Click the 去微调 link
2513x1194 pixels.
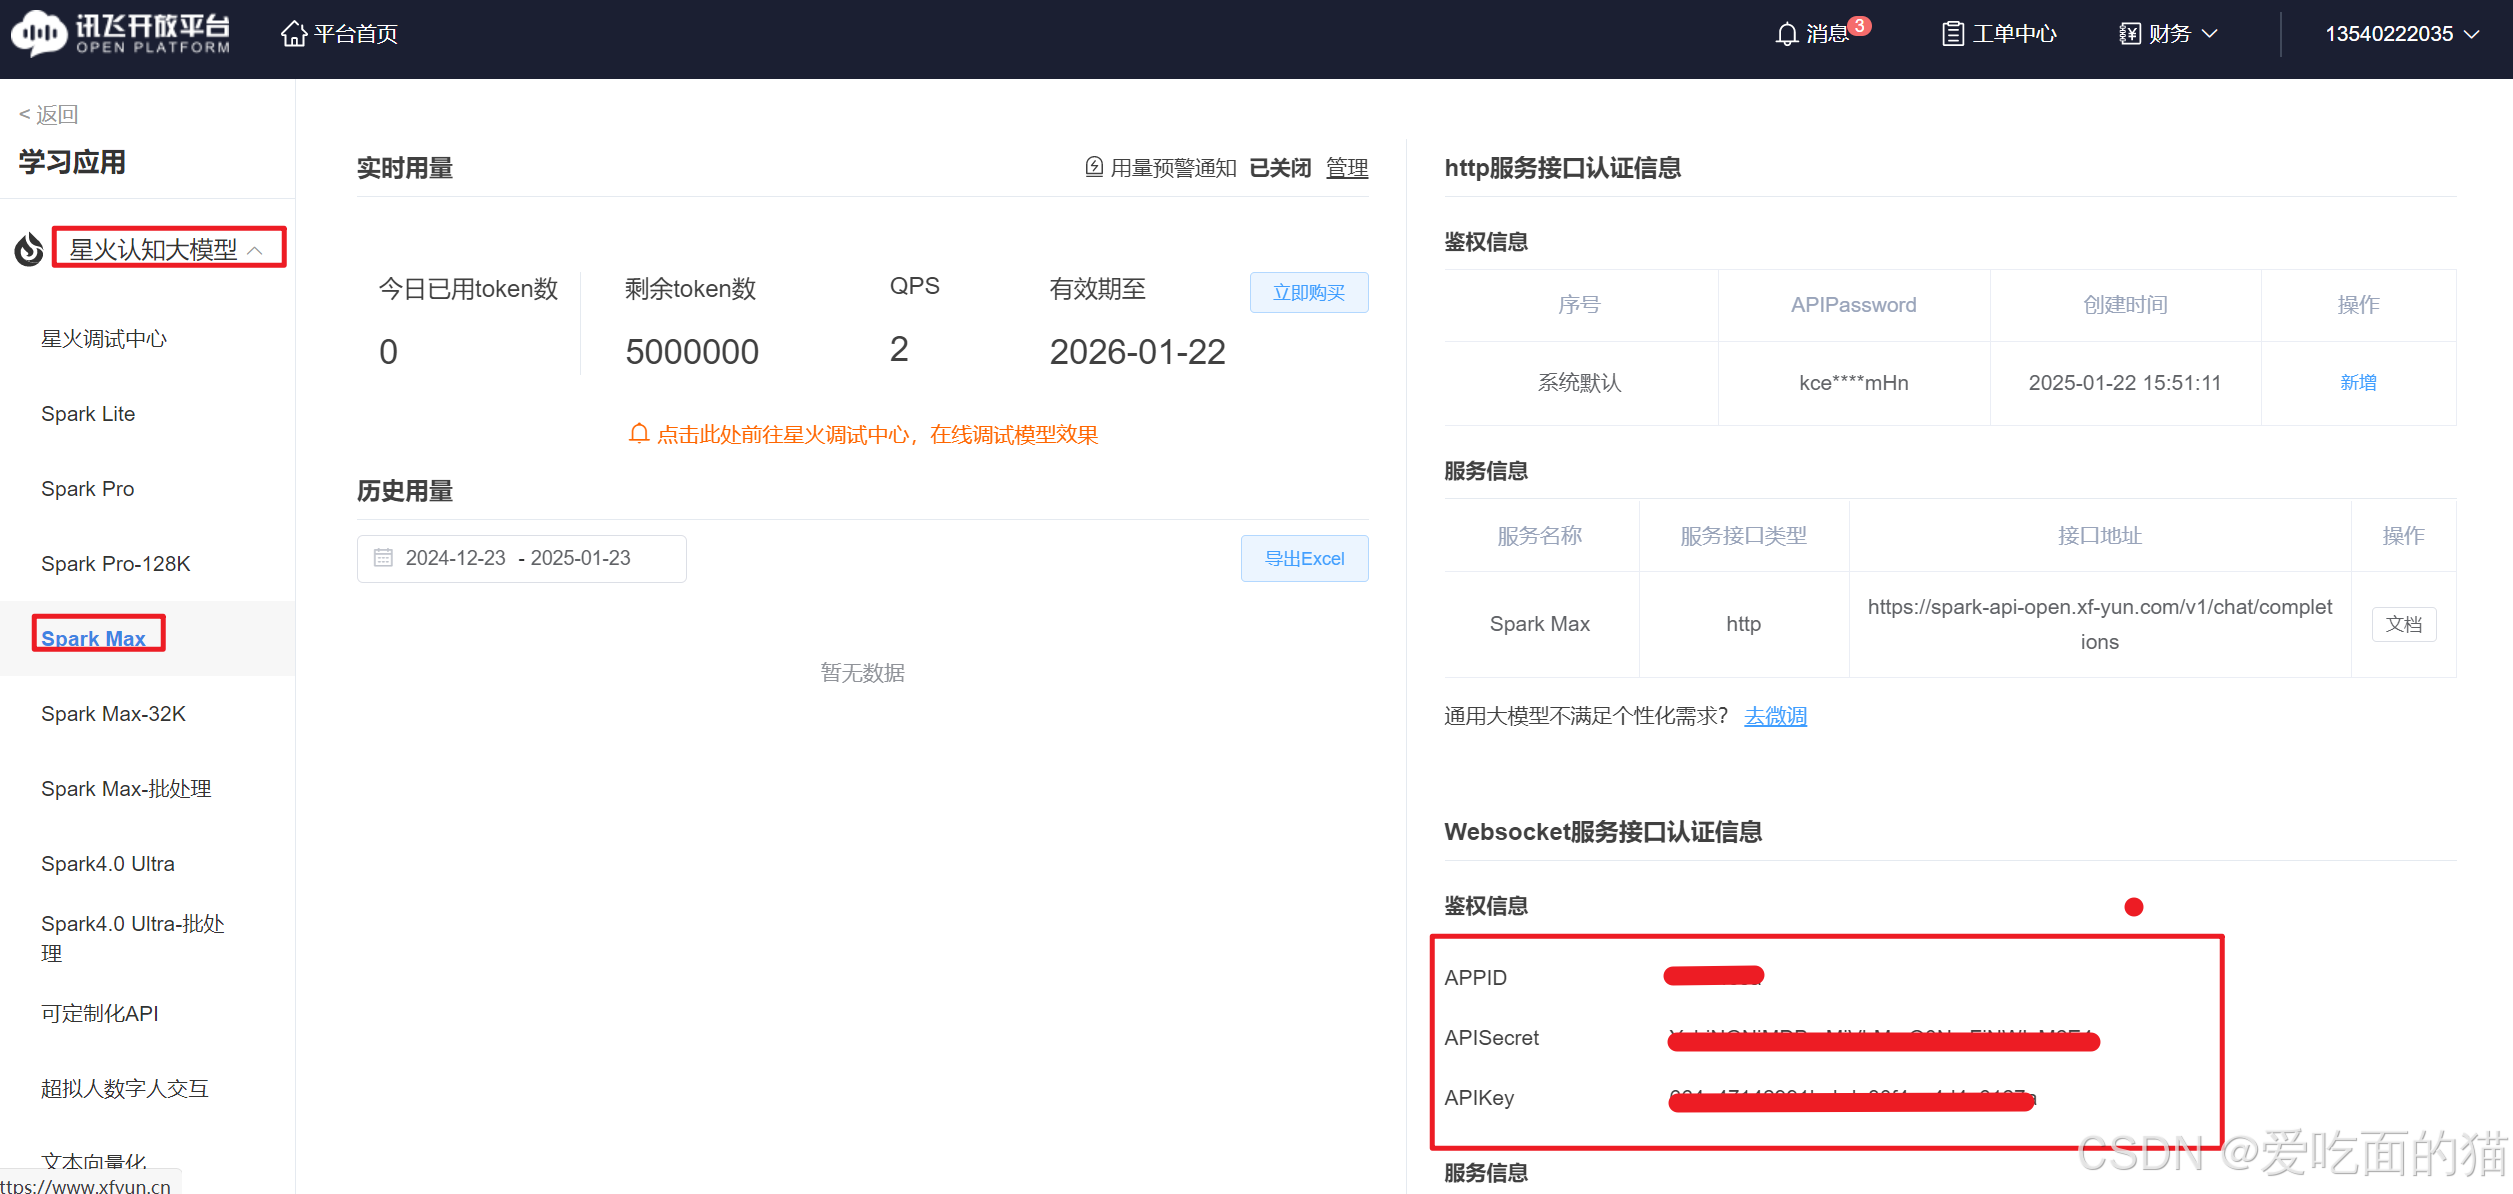pos(1775,716)
